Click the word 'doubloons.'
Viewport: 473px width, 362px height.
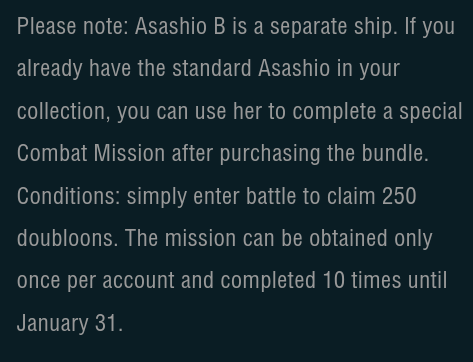point(68,238)
